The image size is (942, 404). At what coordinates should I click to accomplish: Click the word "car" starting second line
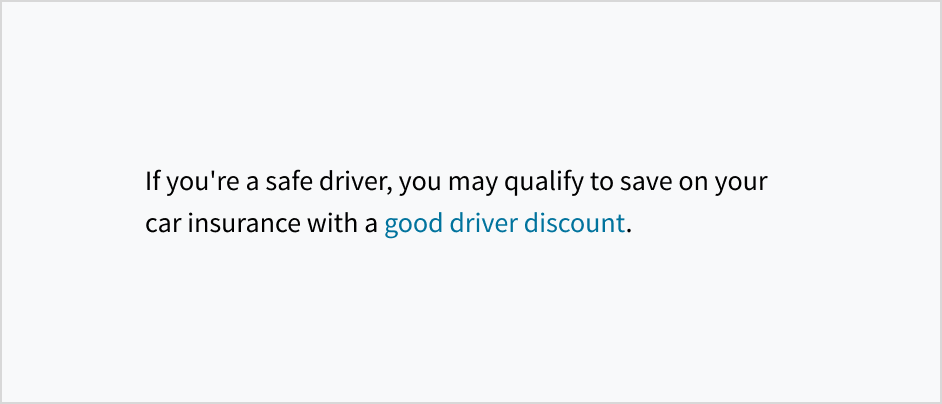(x=162, y=223)
